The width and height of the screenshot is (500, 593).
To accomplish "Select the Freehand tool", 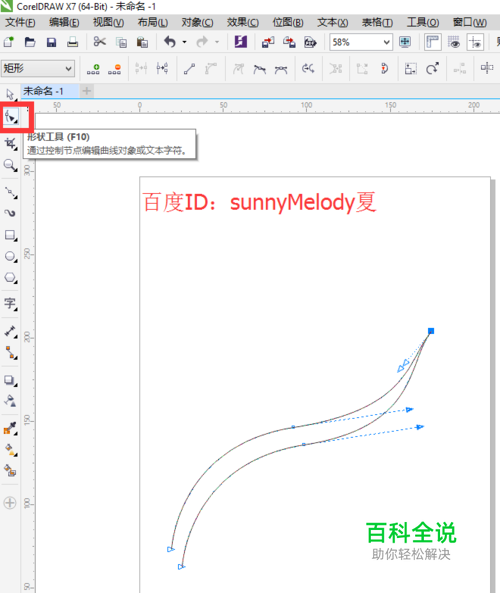I will pos(10,192).
